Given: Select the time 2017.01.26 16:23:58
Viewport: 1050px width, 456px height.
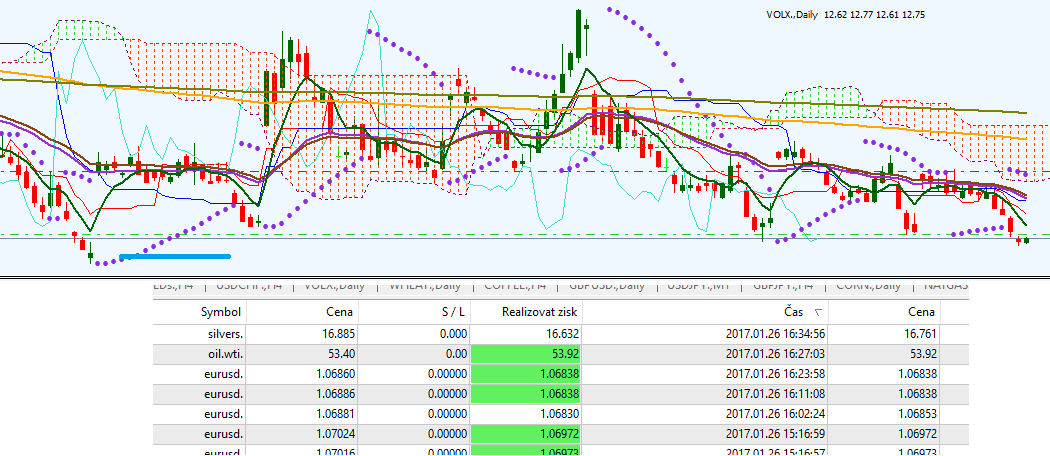Looking at the screenshot, I should pyautogui.click(x=775, y=374).
